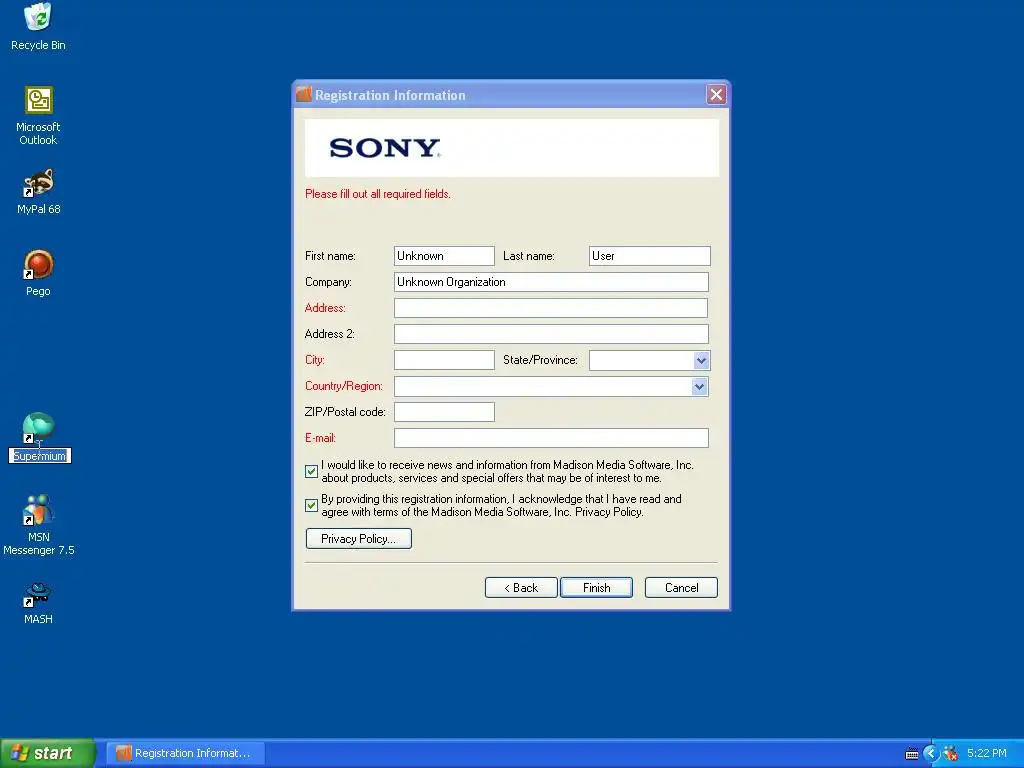Uncheck receive news and information checkbox
The height and width of the screenshot is (768, 1024).
tap(312, 472)
